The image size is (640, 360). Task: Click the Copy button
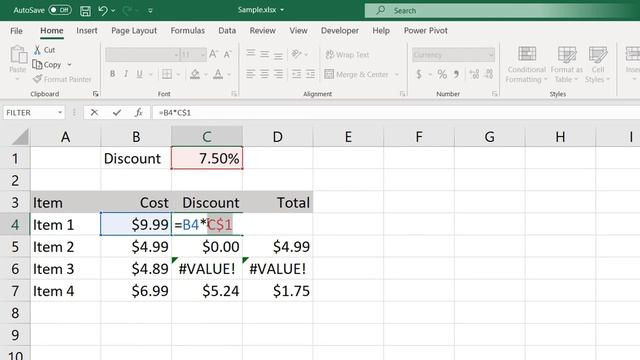click(x=47, y=64)
